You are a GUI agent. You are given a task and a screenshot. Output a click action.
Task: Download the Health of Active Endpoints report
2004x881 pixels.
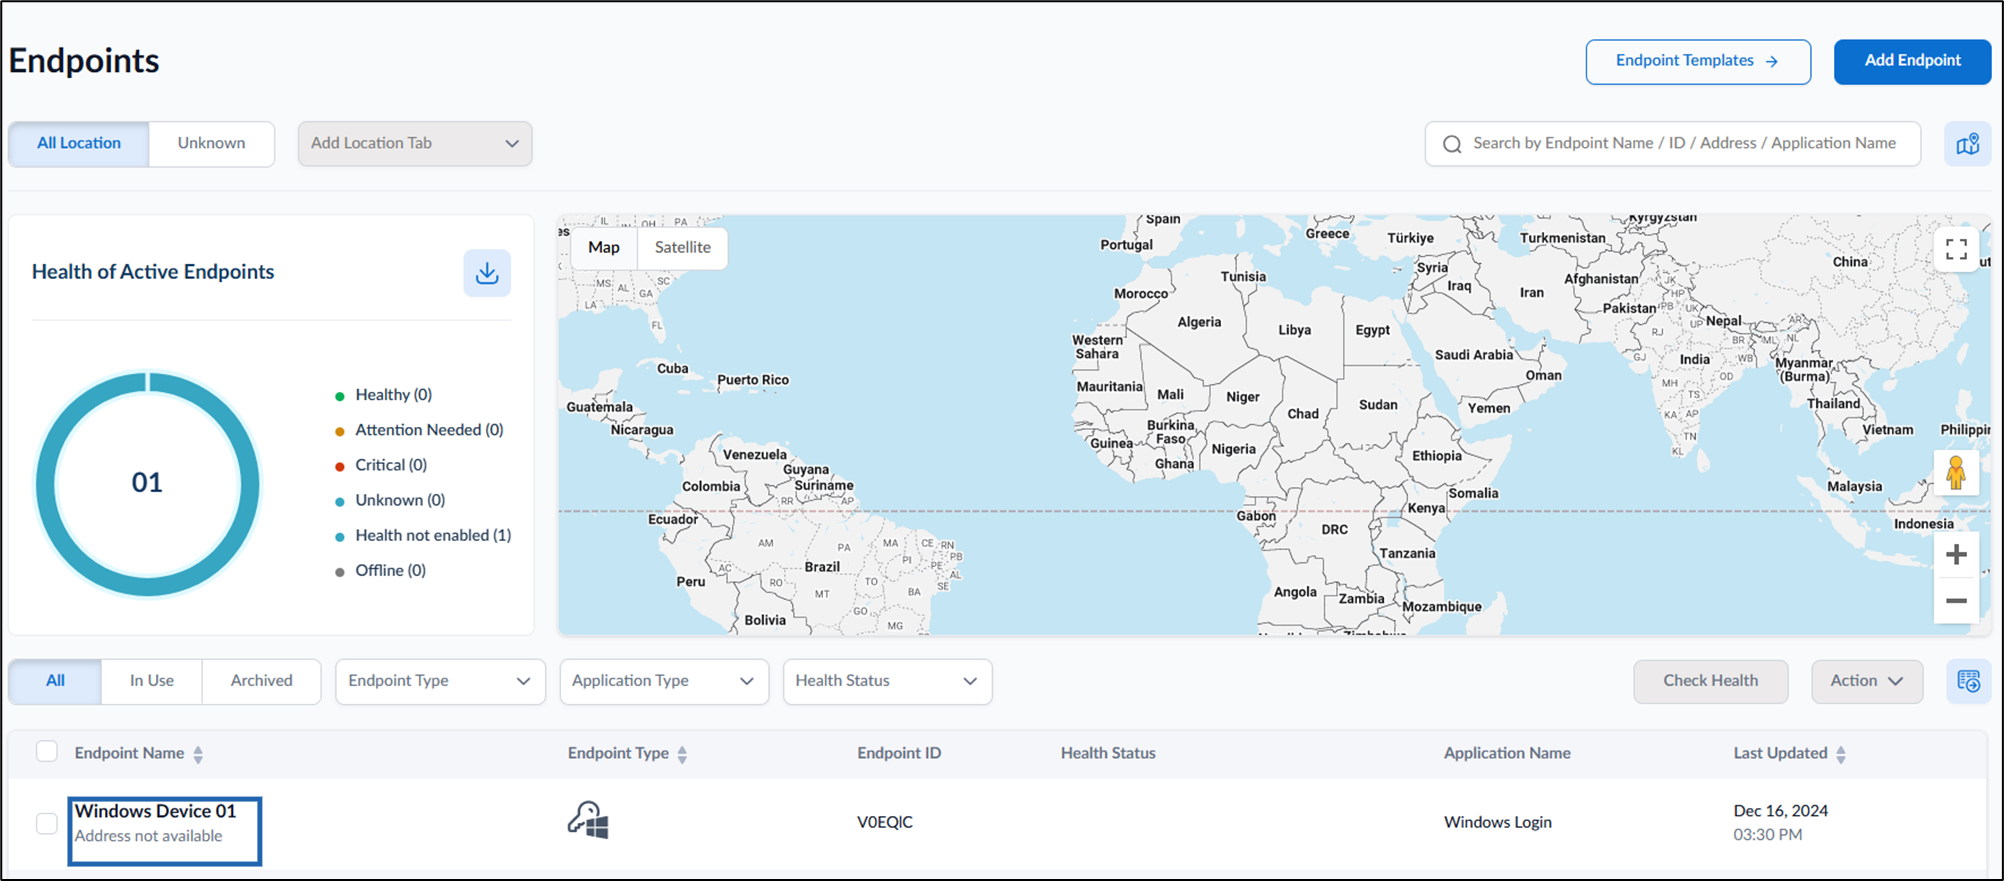[x=487, y=273]
